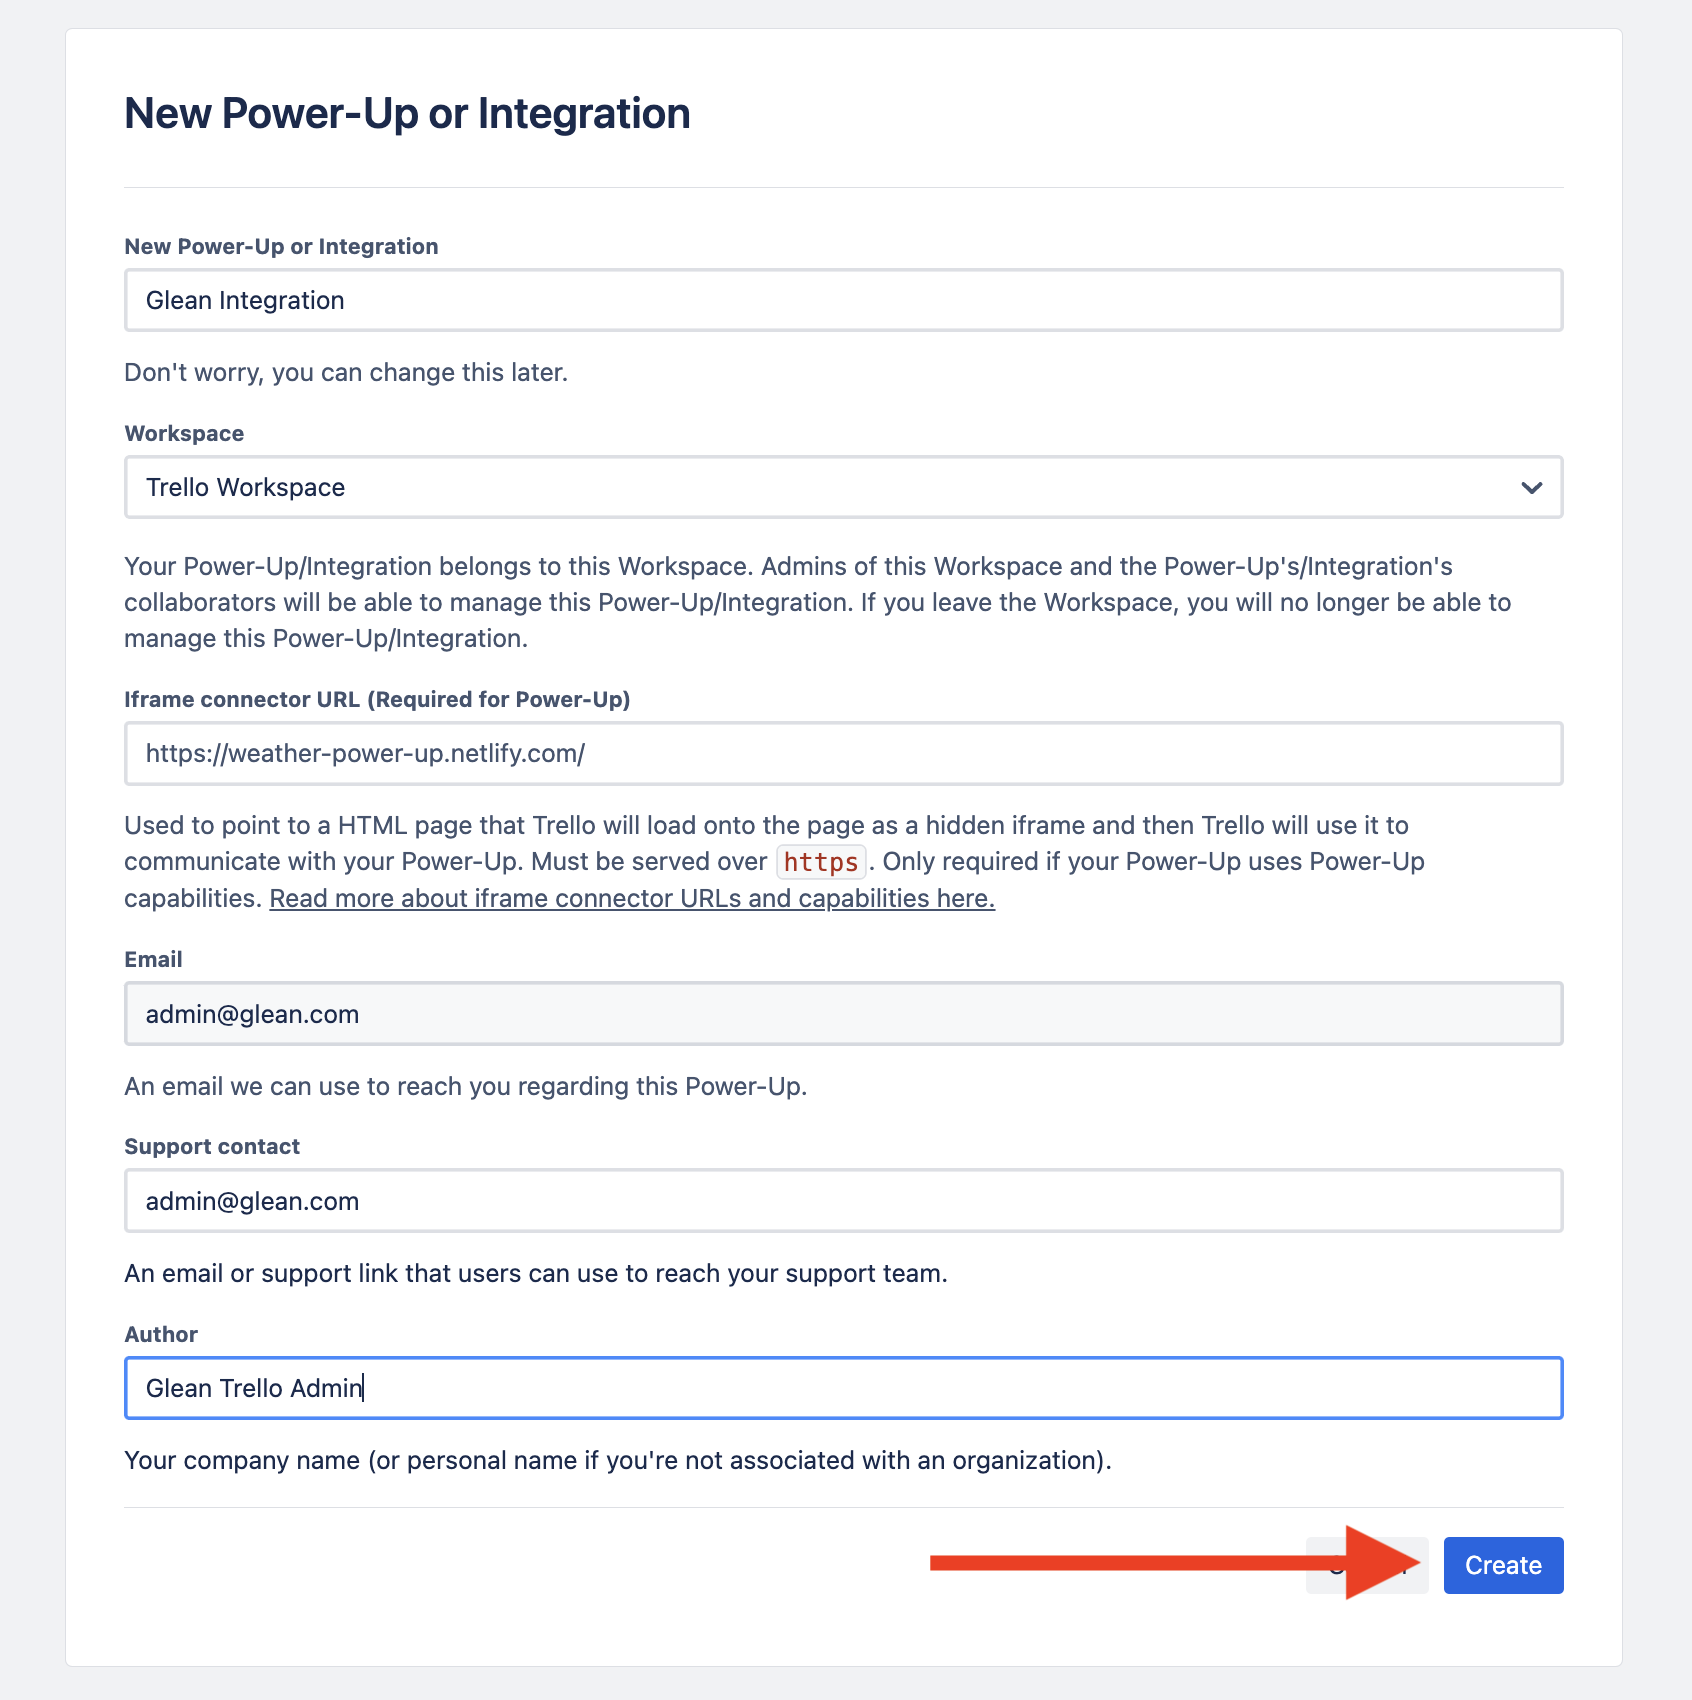
Task: Click the "An email we can use to reach you" helper text
Action: (465, 1086)
